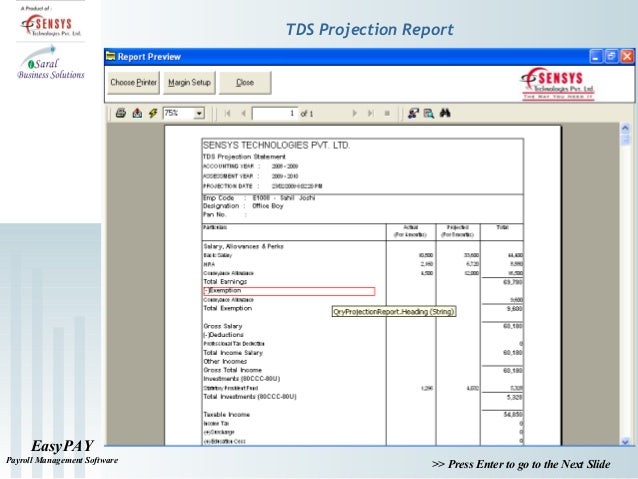Click the Taxable Income label
Image resolution: width=638 pixels, height=479 pixels.
pos(227,415)
